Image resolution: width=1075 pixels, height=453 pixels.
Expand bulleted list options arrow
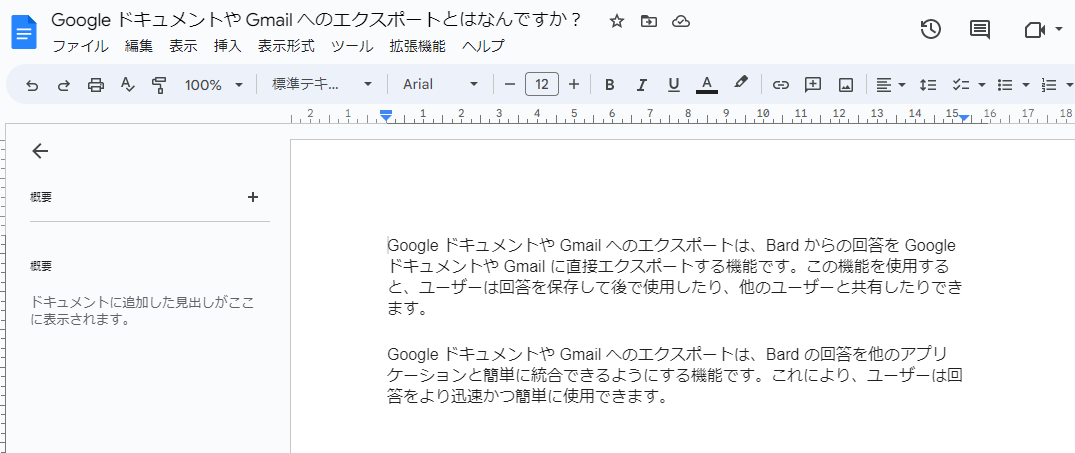[x=1026, y=85]
